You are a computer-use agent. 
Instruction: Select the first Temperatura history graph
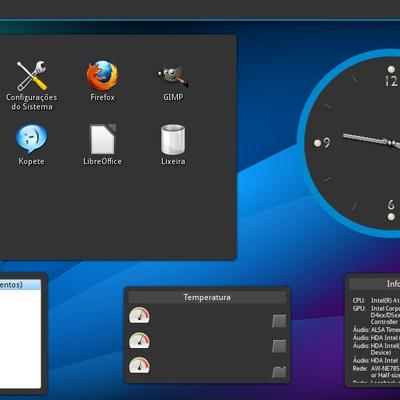coord(279,321)
